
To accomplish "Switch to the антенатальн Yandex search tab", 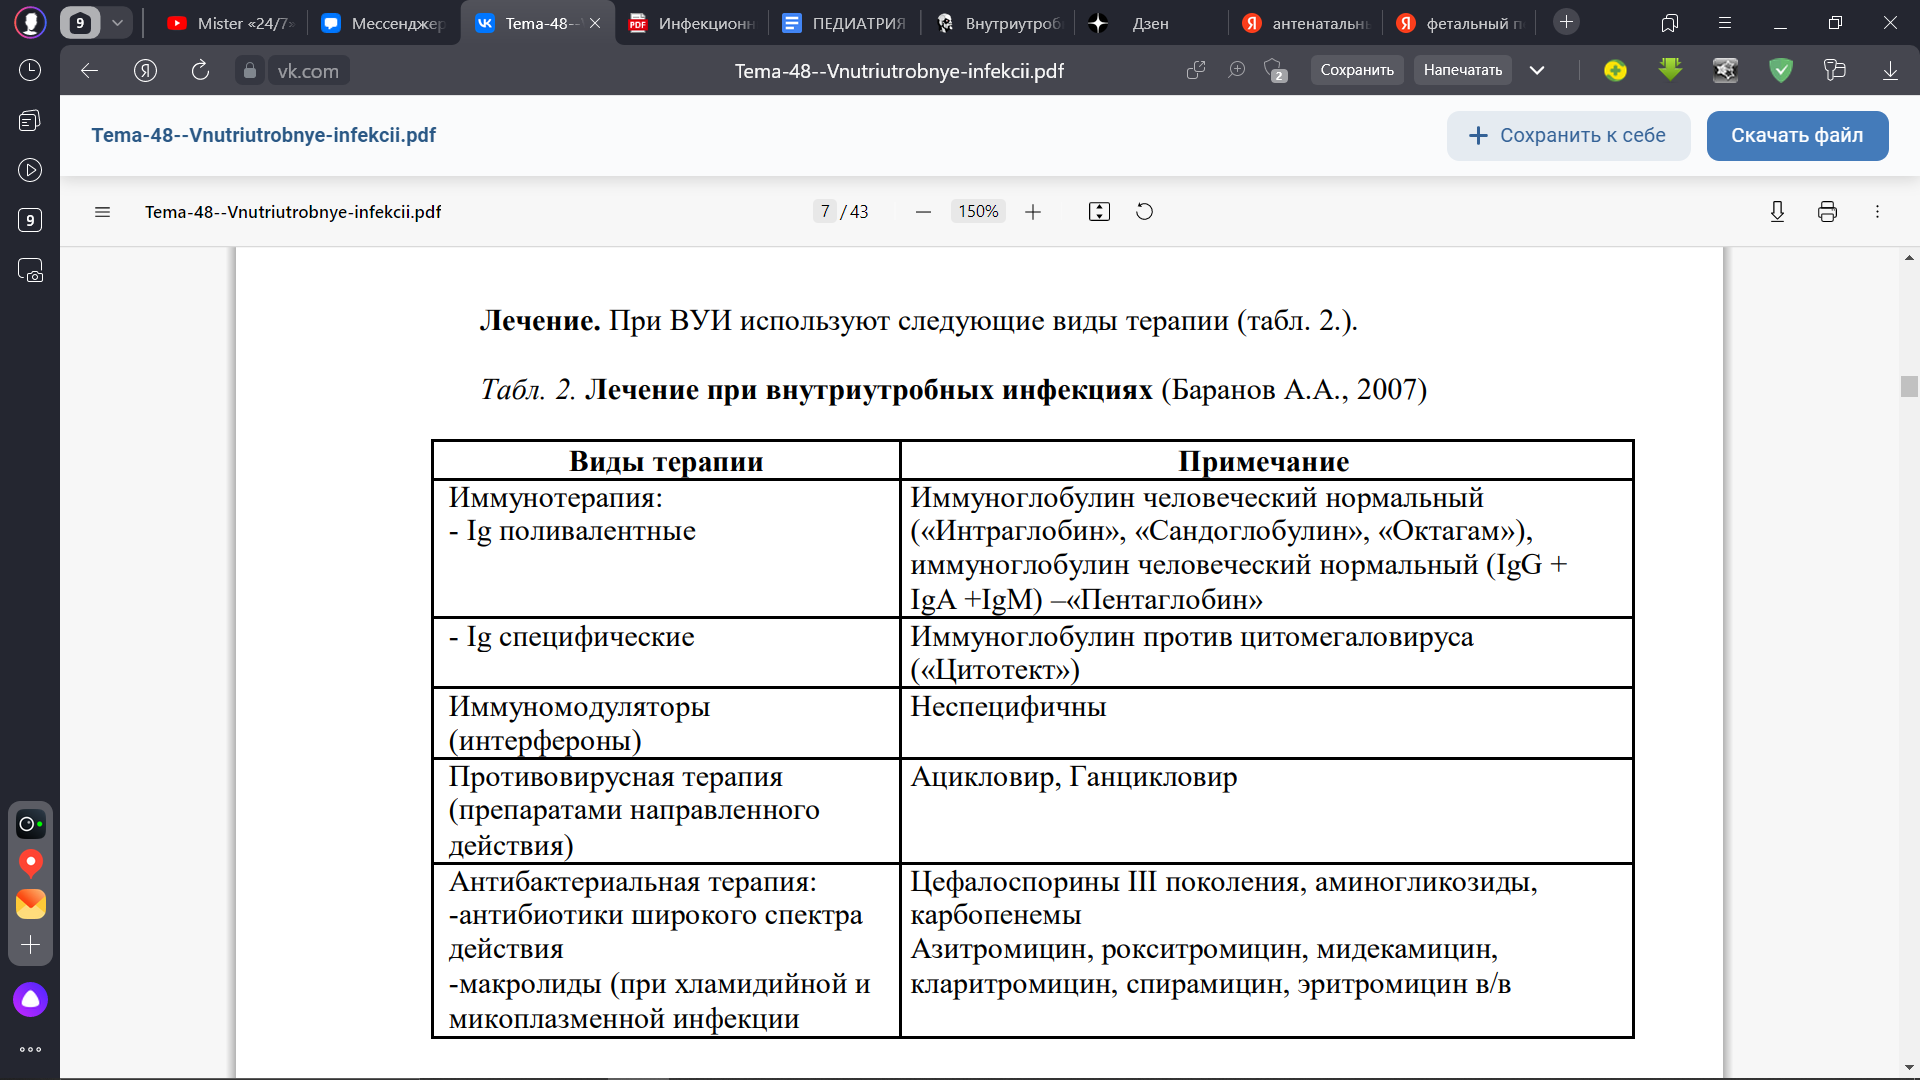I will 1306,23.
